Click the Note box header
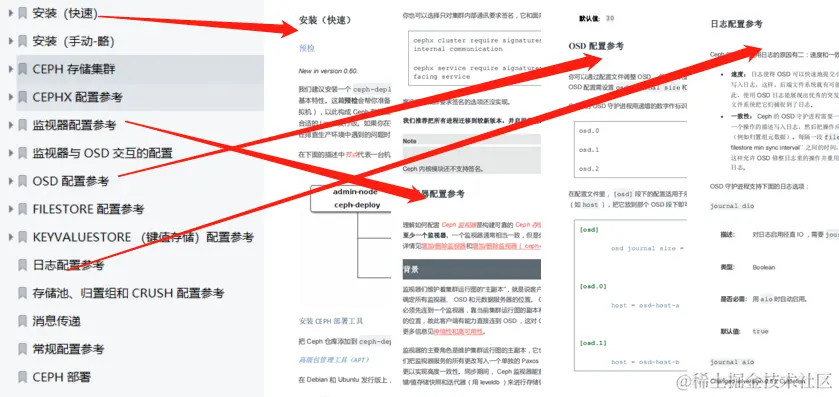 pos(471,141)
